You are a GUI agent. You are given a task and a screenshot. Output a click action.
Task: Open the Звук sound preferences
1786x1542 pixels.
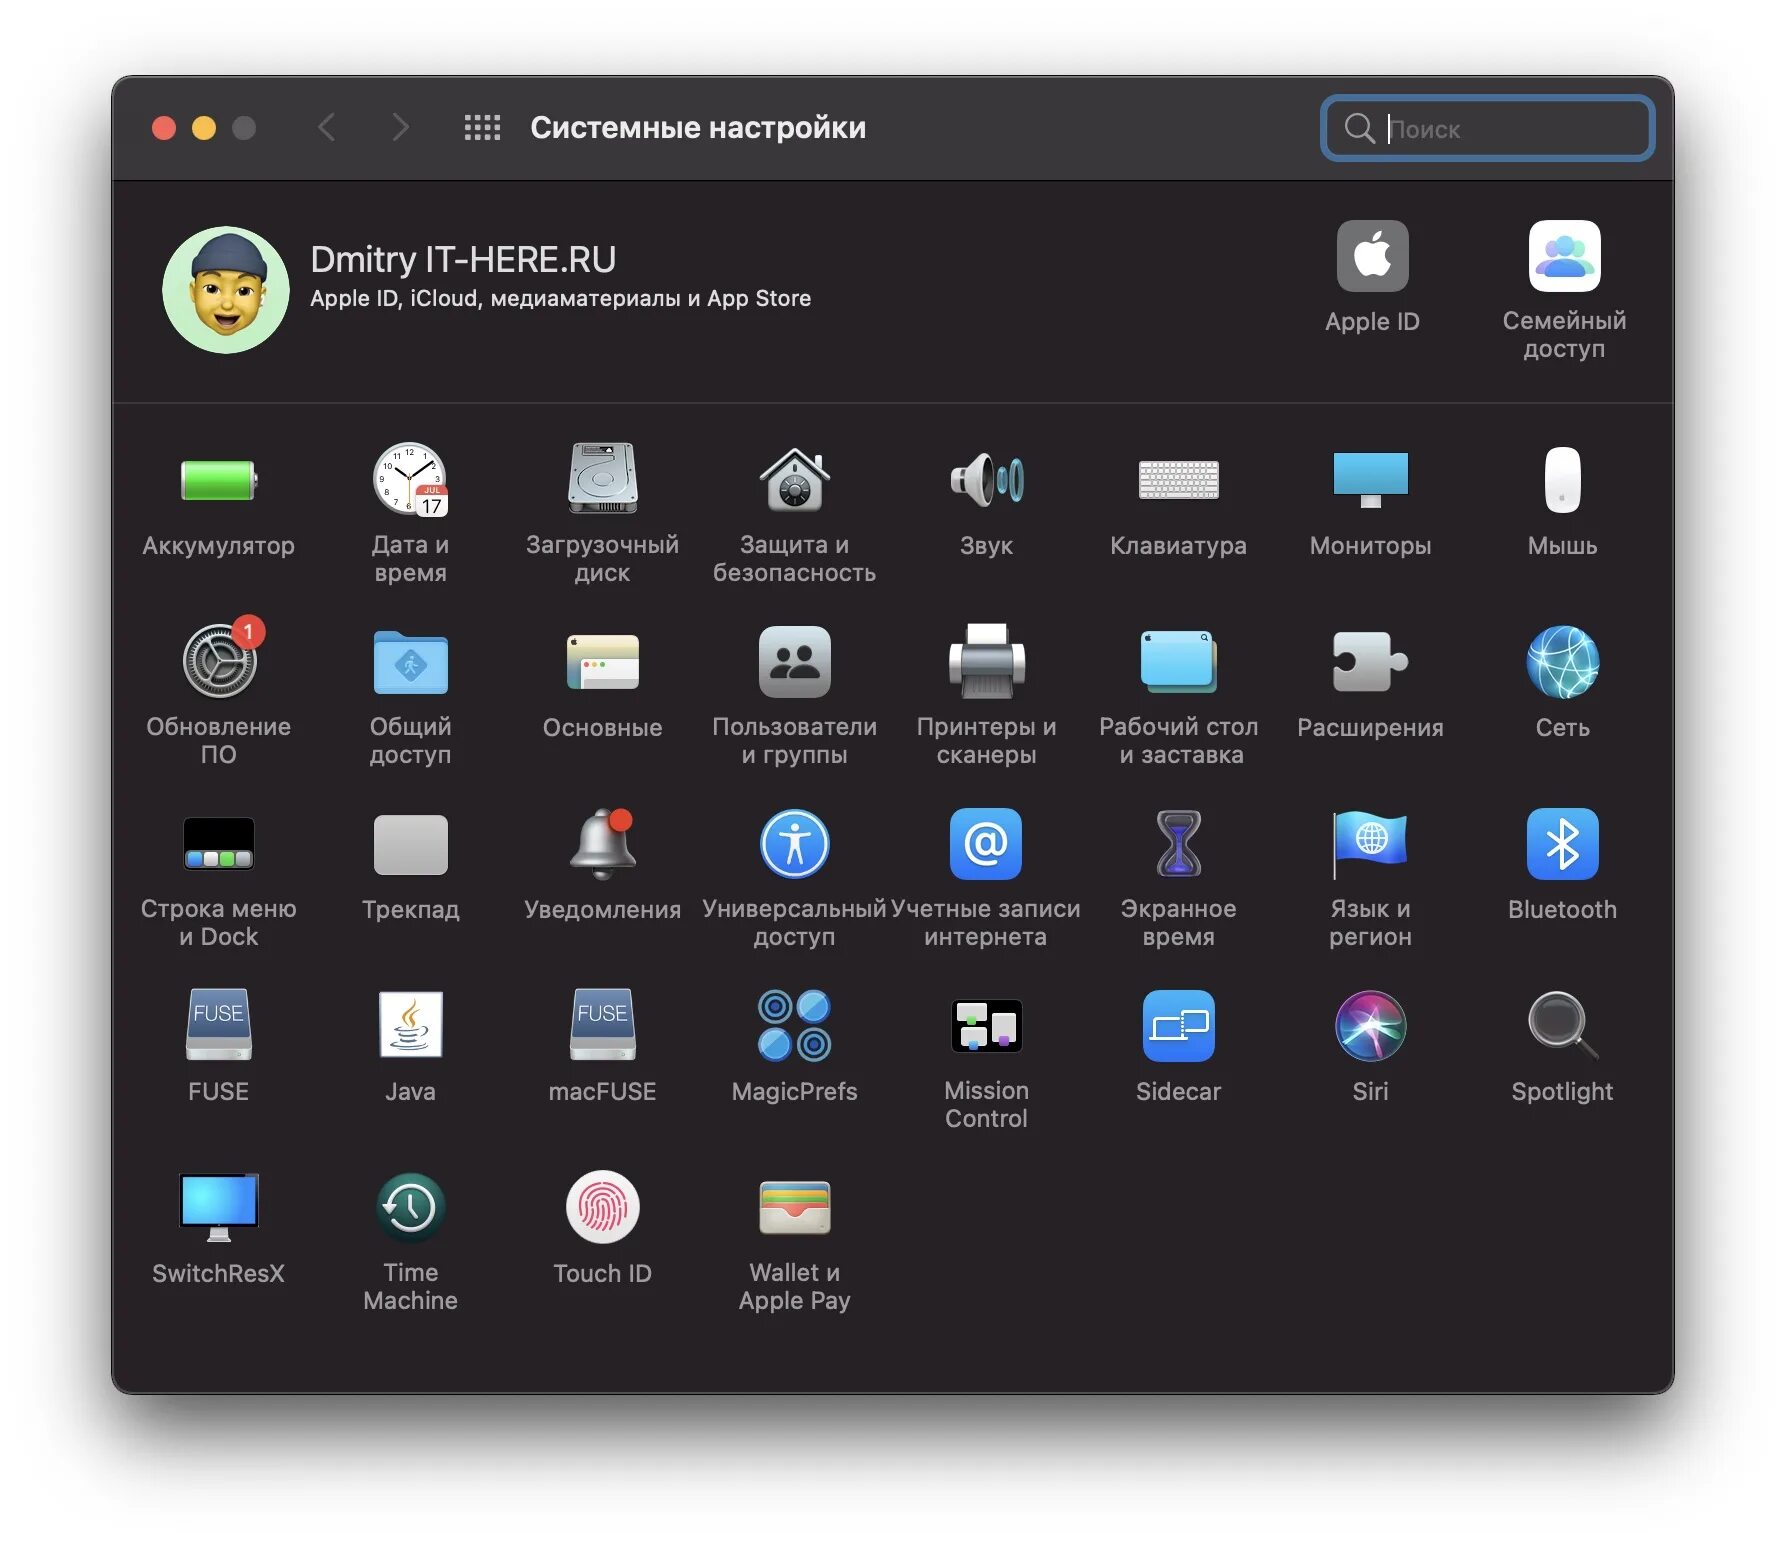point(986,480)
